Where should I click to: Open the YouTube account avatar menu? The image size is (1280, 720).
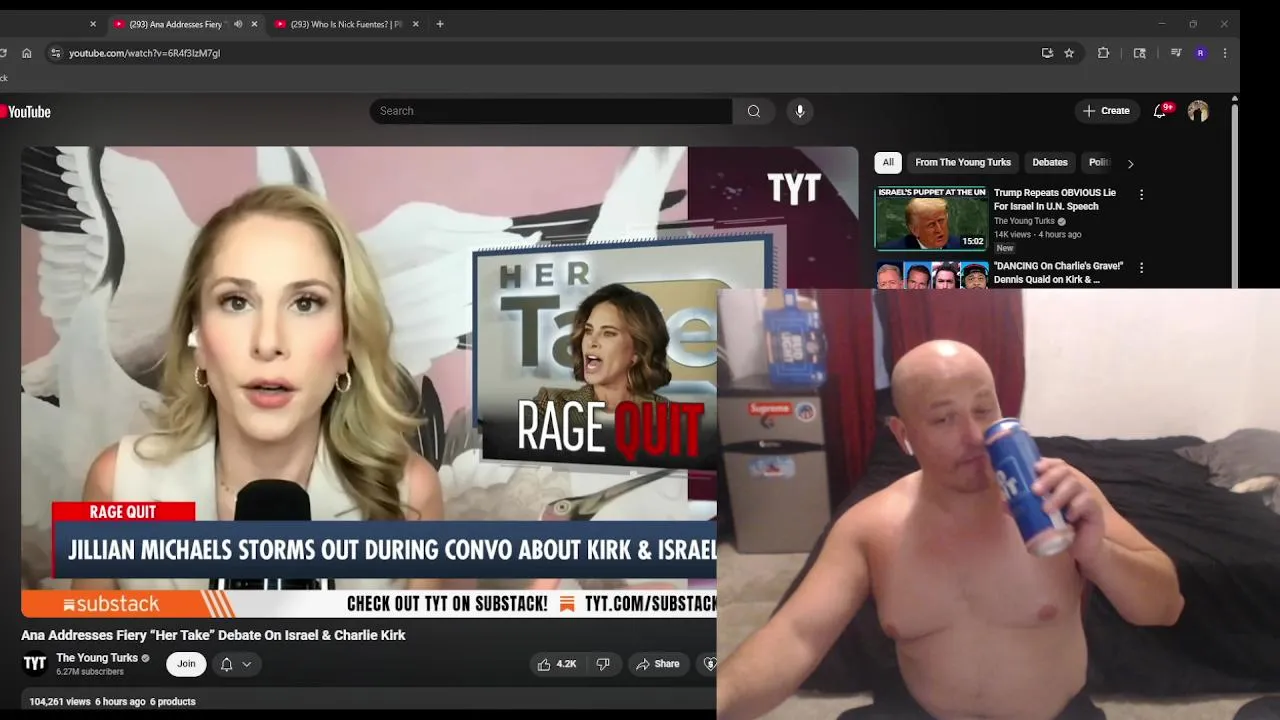[1198, 111]
